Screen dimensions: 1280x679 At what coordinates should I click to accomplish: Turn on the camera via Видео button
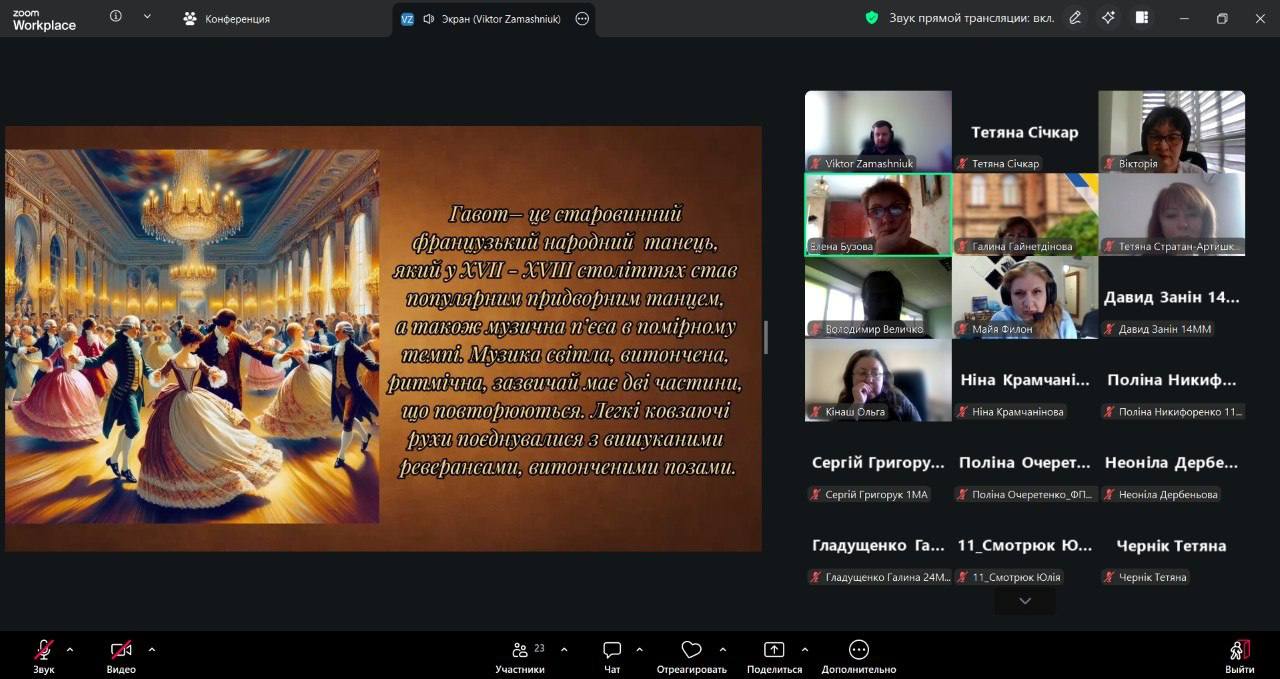121,651
